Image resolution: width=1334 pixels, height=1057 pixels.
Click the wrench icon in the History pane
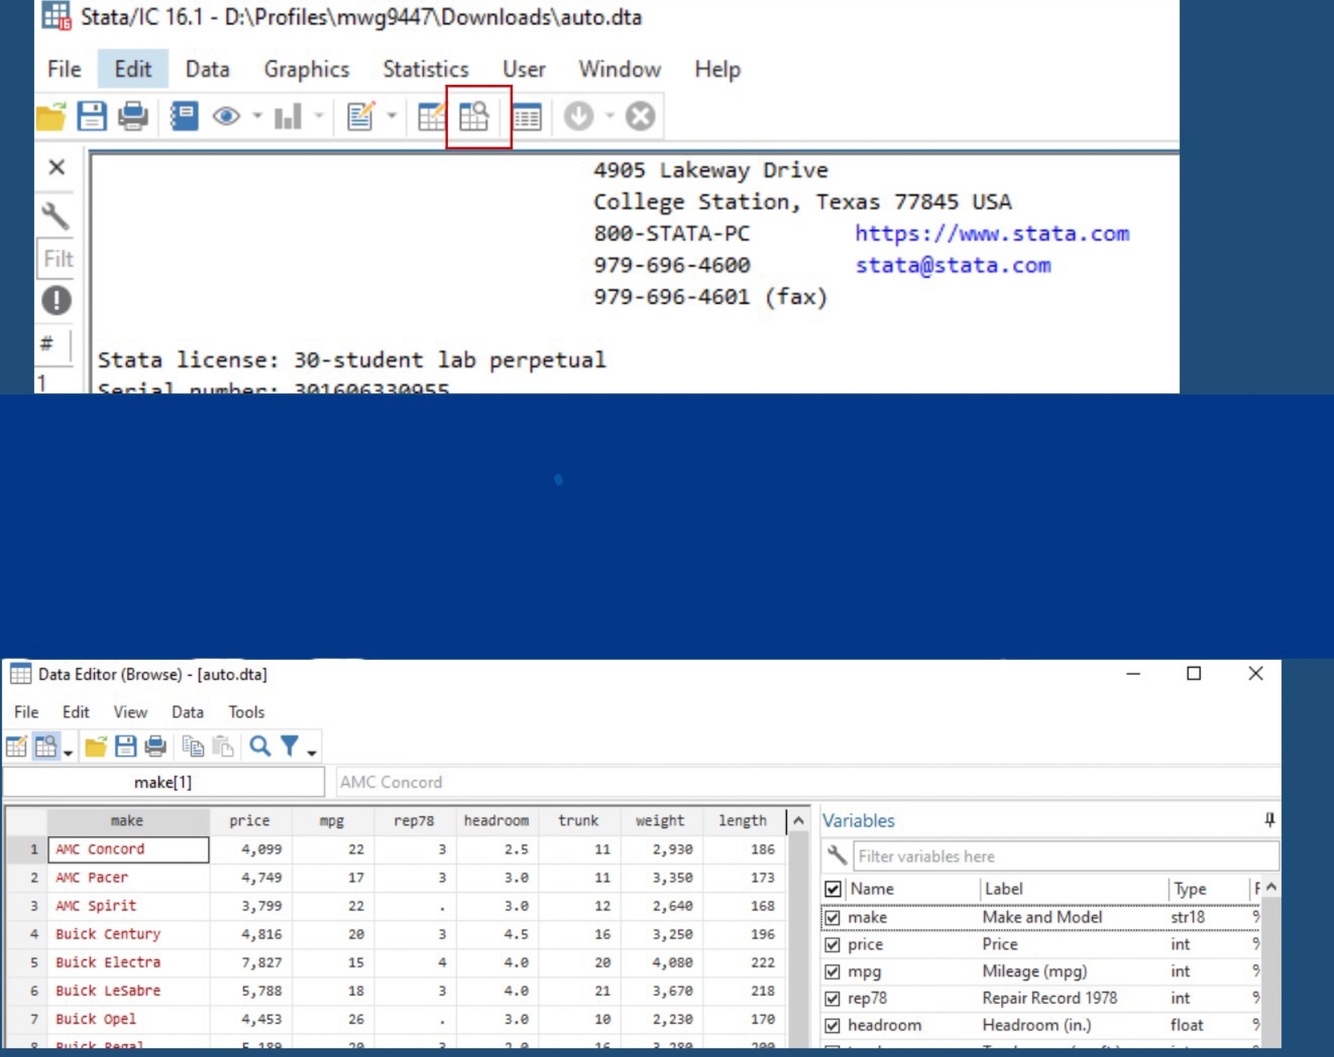[x=55, y=216]
